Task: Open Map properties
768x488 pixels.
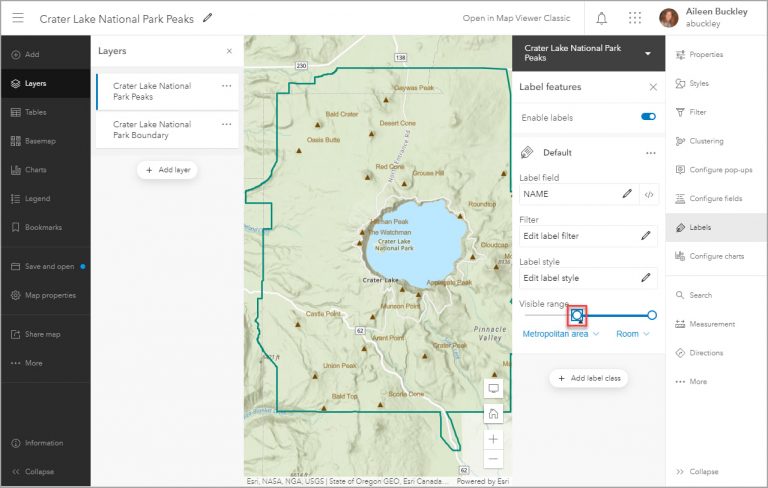Action: [46, 295]
